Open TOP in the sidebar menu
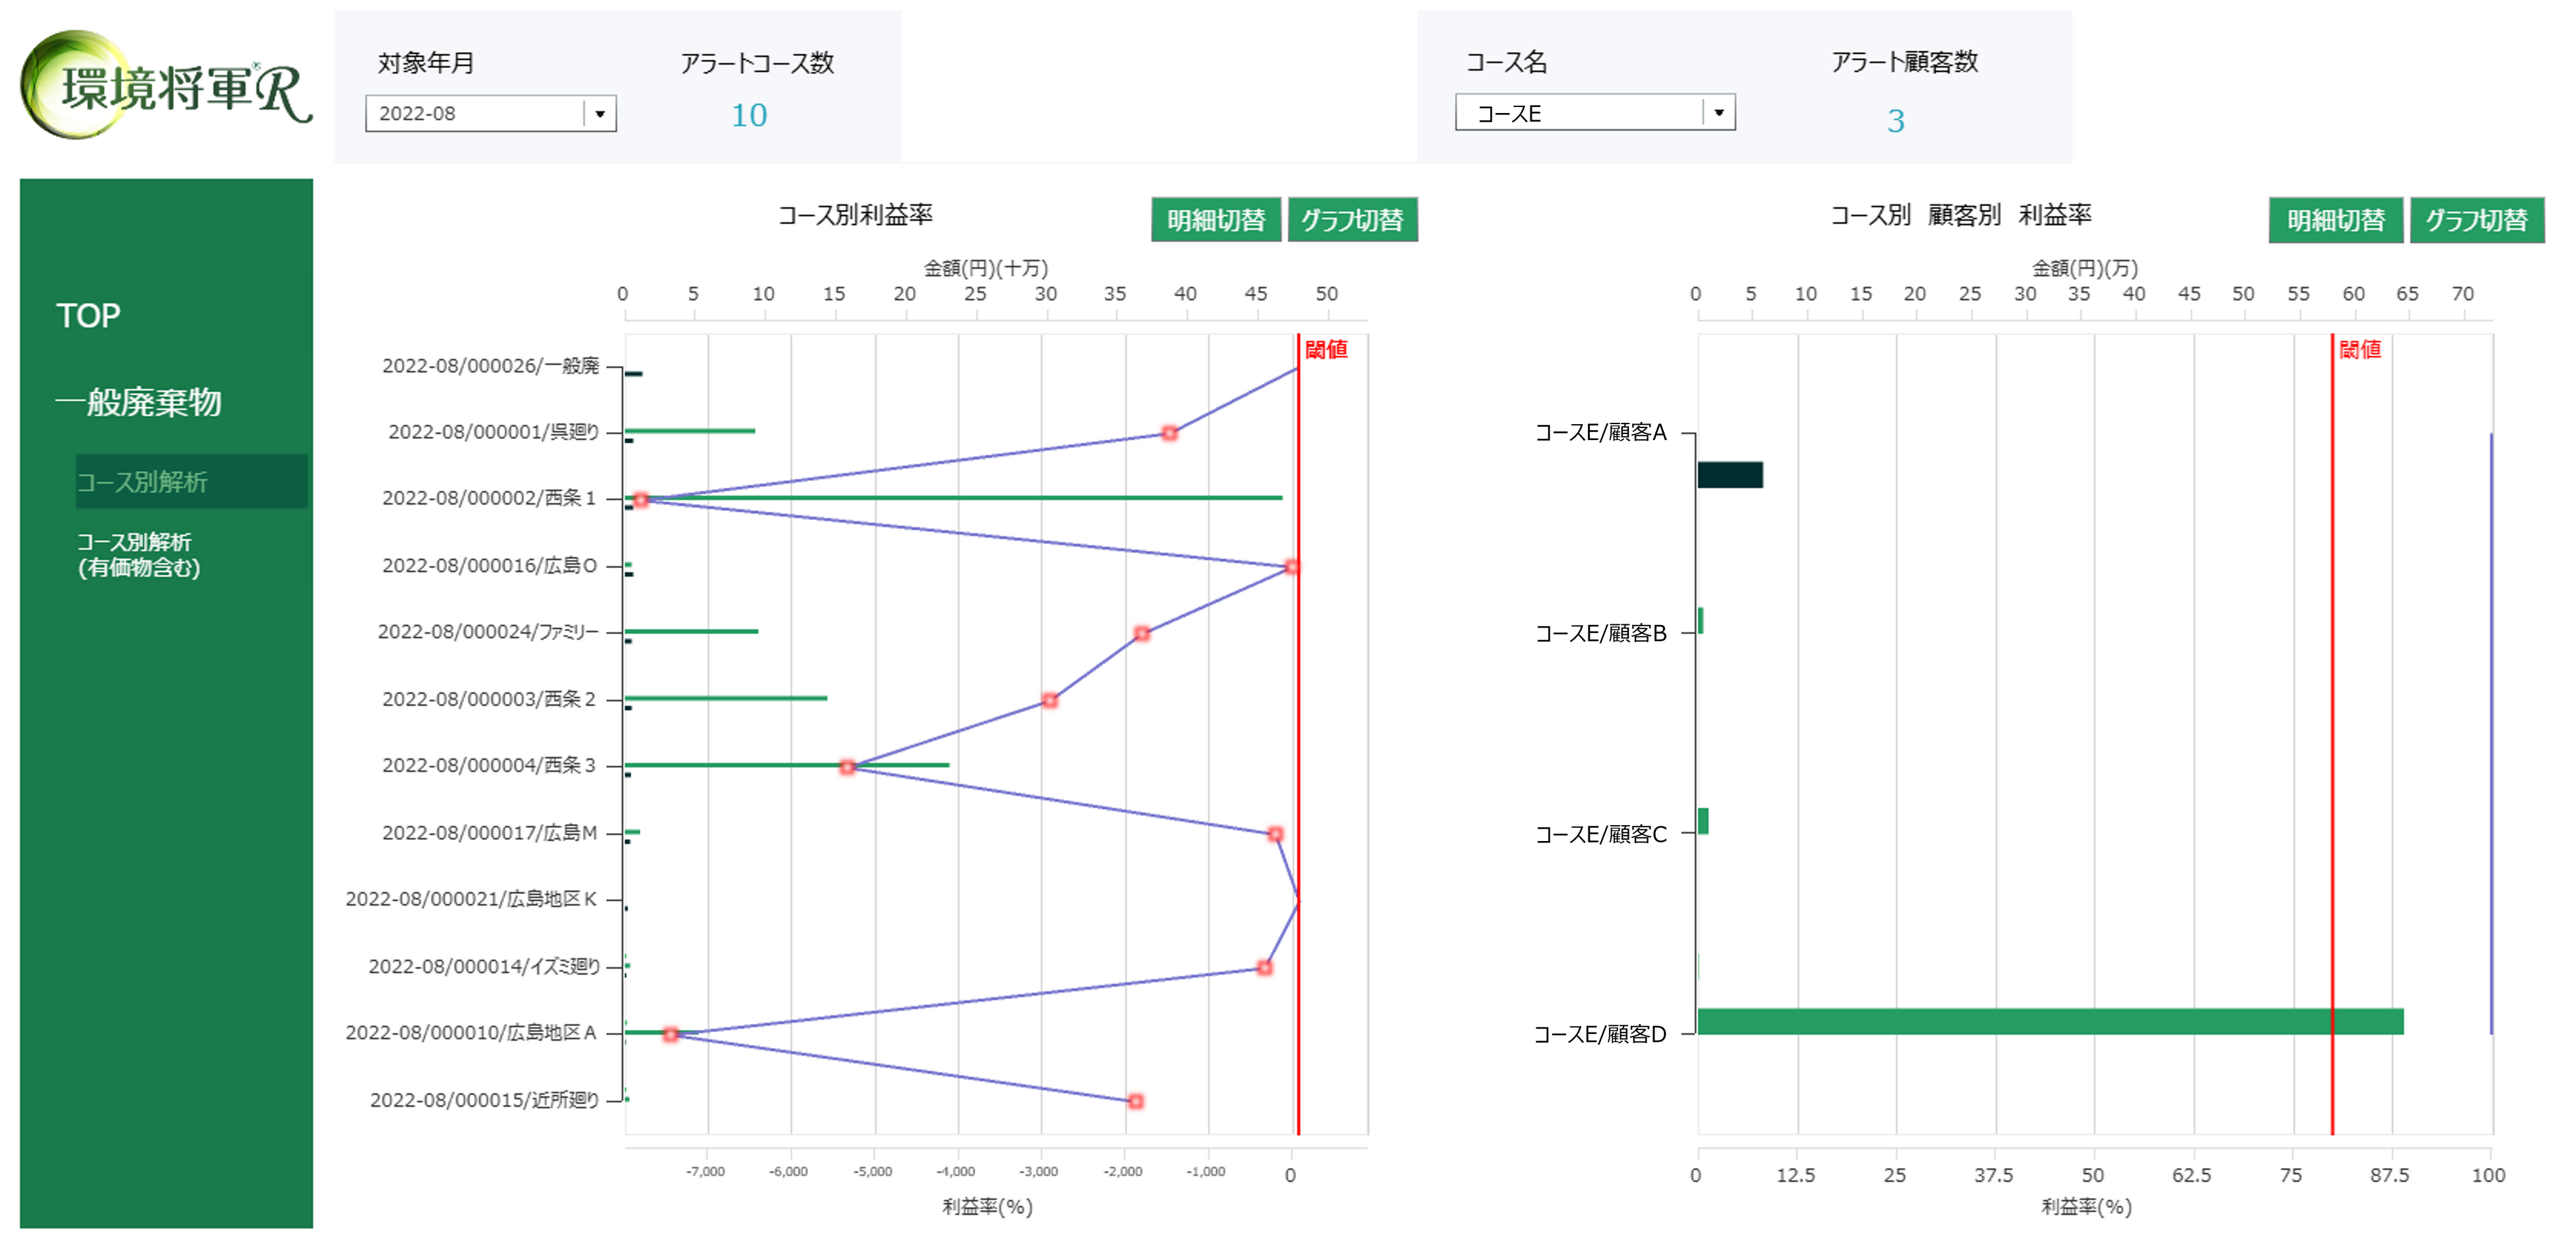Viewport: 2576px width, 1248px height. click(88, 316)
